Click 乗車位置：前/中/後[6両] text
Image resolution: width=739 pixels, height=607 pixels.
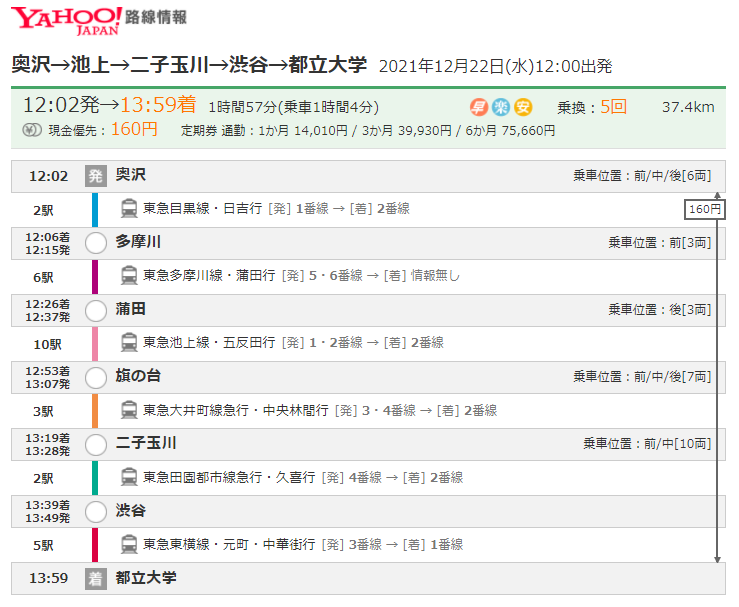click(x=642, y=176)
